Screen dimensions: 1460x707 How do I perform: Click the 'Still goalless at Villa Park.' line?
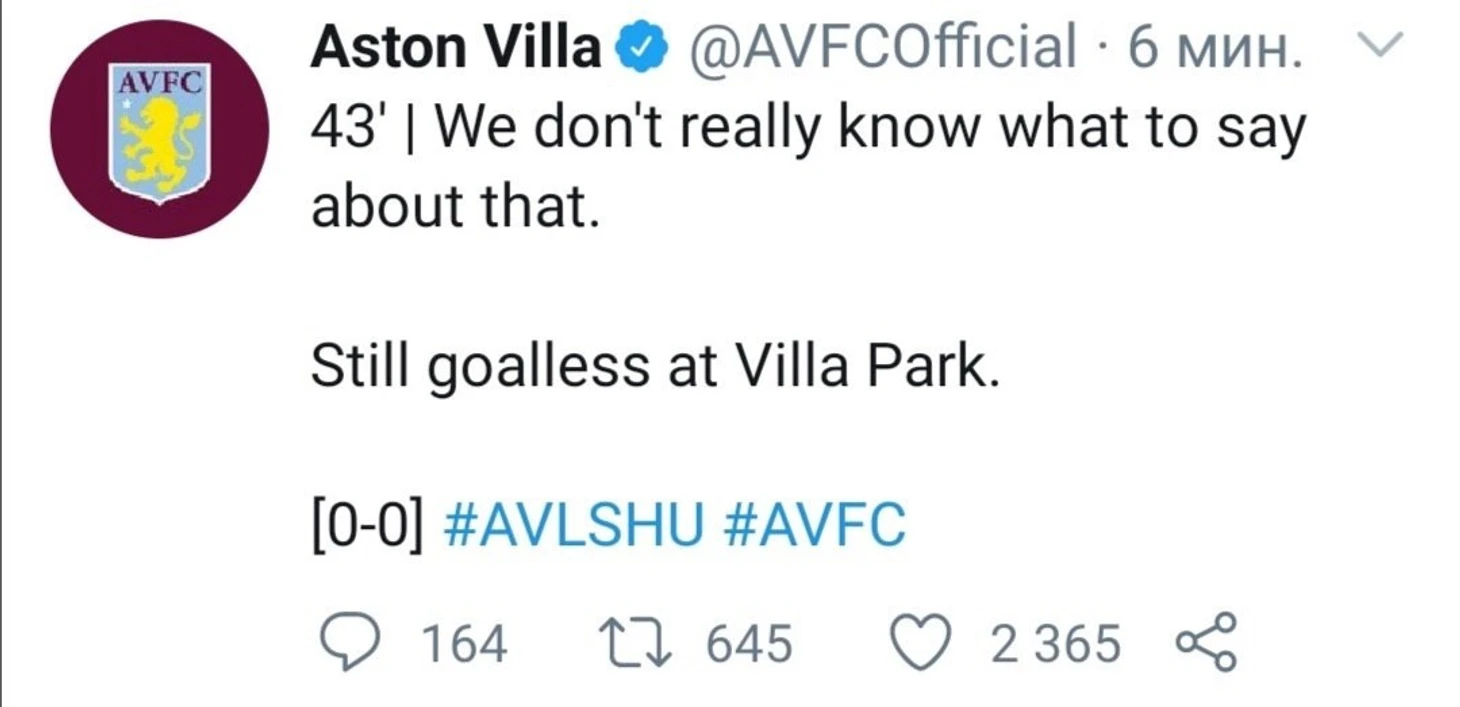pyautogui.click(x=655, y=369)
